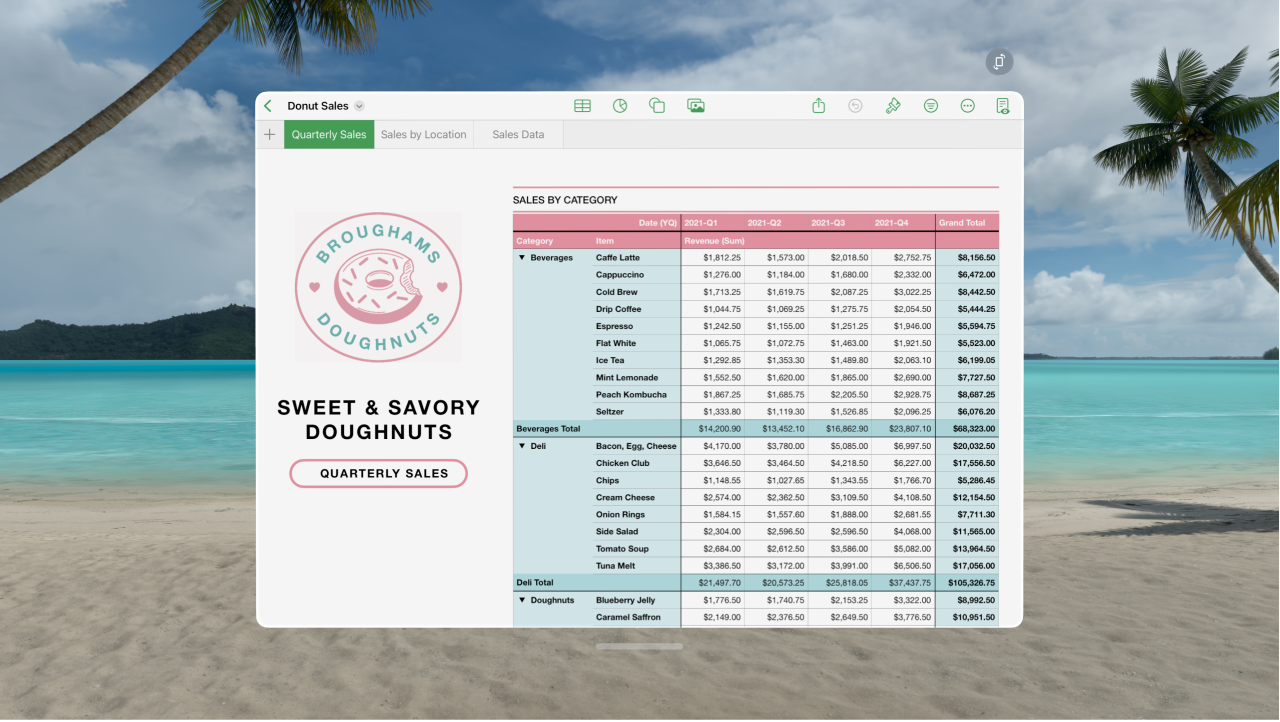This screenshot has width=1280, height=722.
Task: Collapse the Deli category group
Action: (521, 446)
